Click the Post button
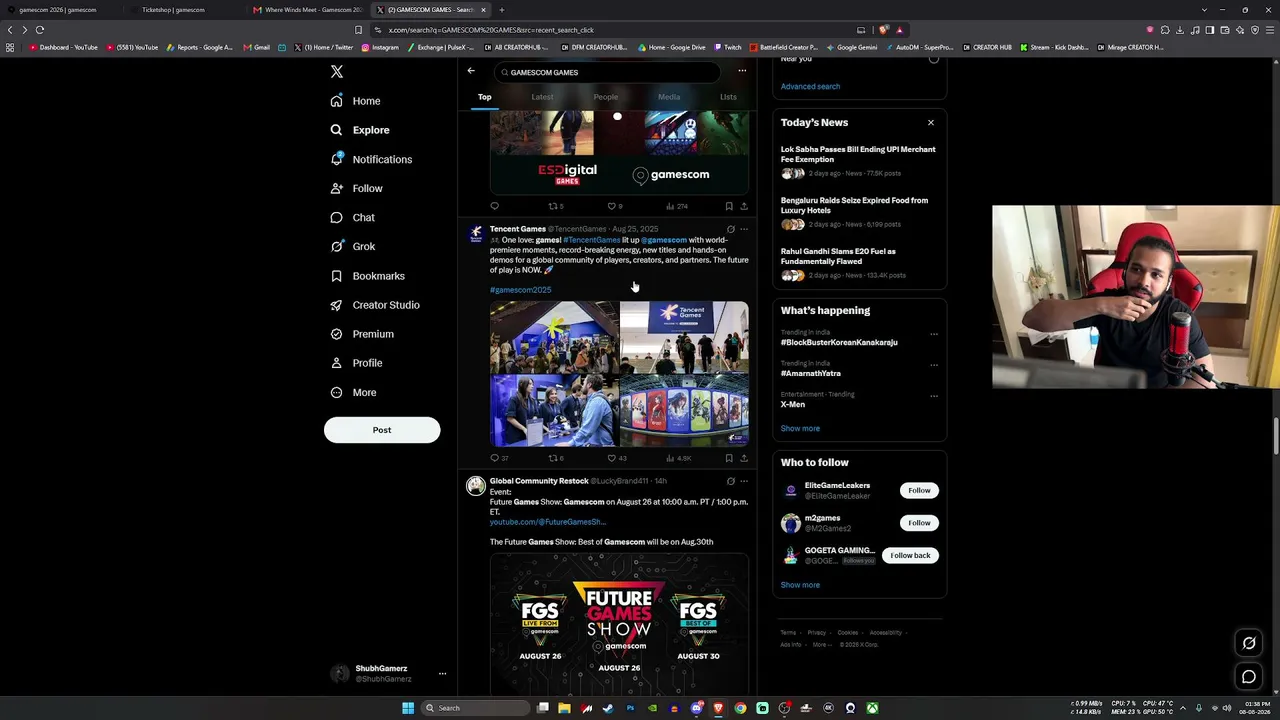The image size is (1280, 720). click(382, 430)
